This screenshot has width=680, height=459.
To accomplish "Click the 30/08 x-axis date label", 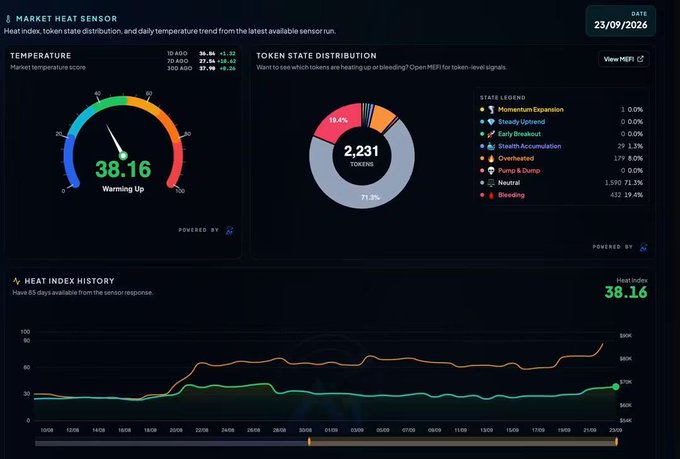I will 305,430.
